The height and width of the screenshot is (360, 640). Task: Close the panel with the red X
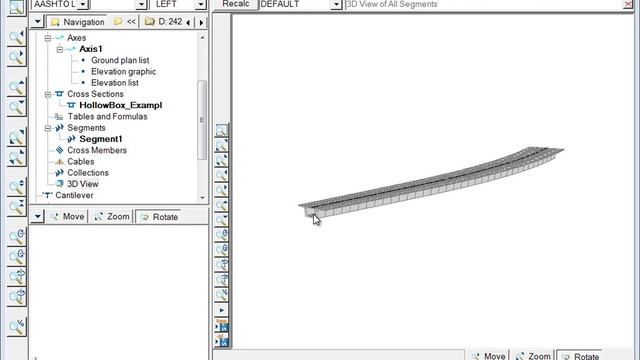point(628,4)
